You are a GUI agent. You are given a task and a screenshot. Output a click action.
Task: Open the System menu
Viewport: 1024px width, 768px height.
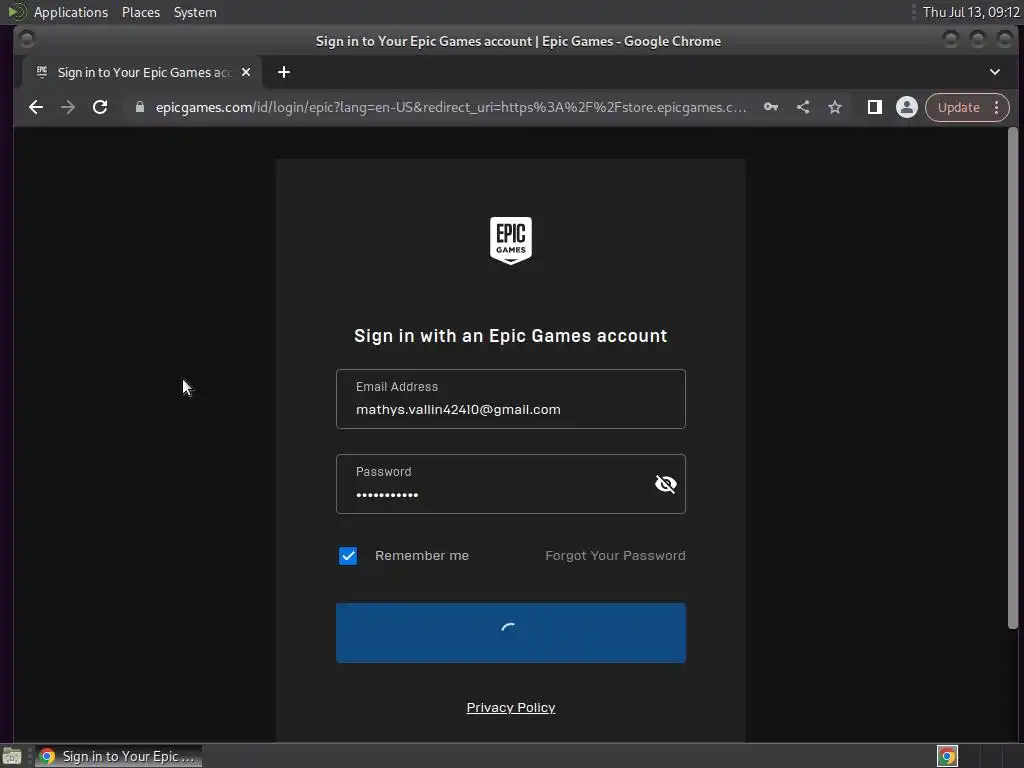(x=195, y=12)
